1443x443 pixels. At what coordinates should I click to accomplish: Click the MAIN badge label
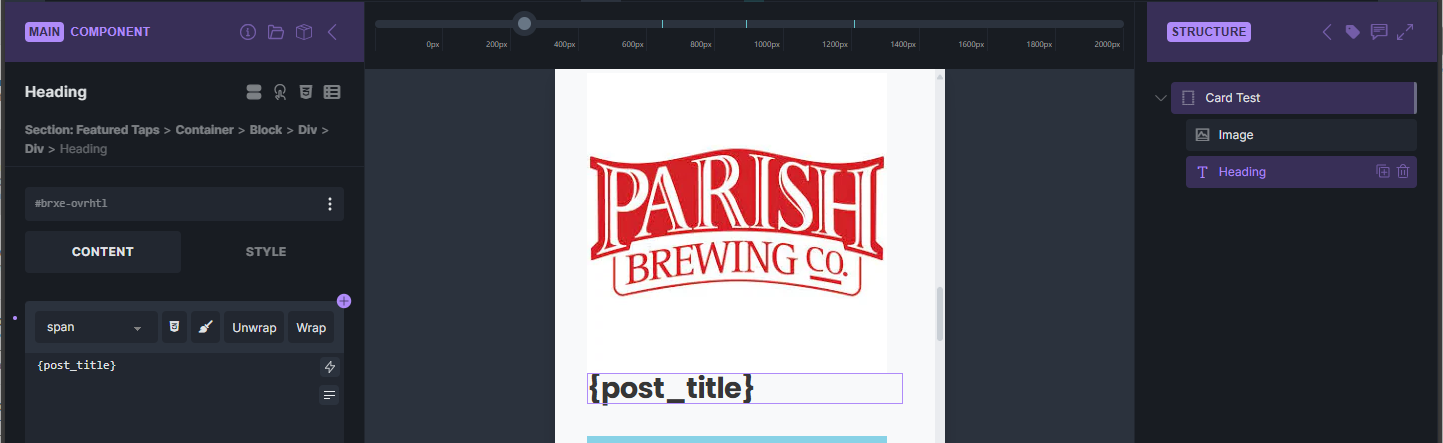(45, 32)
